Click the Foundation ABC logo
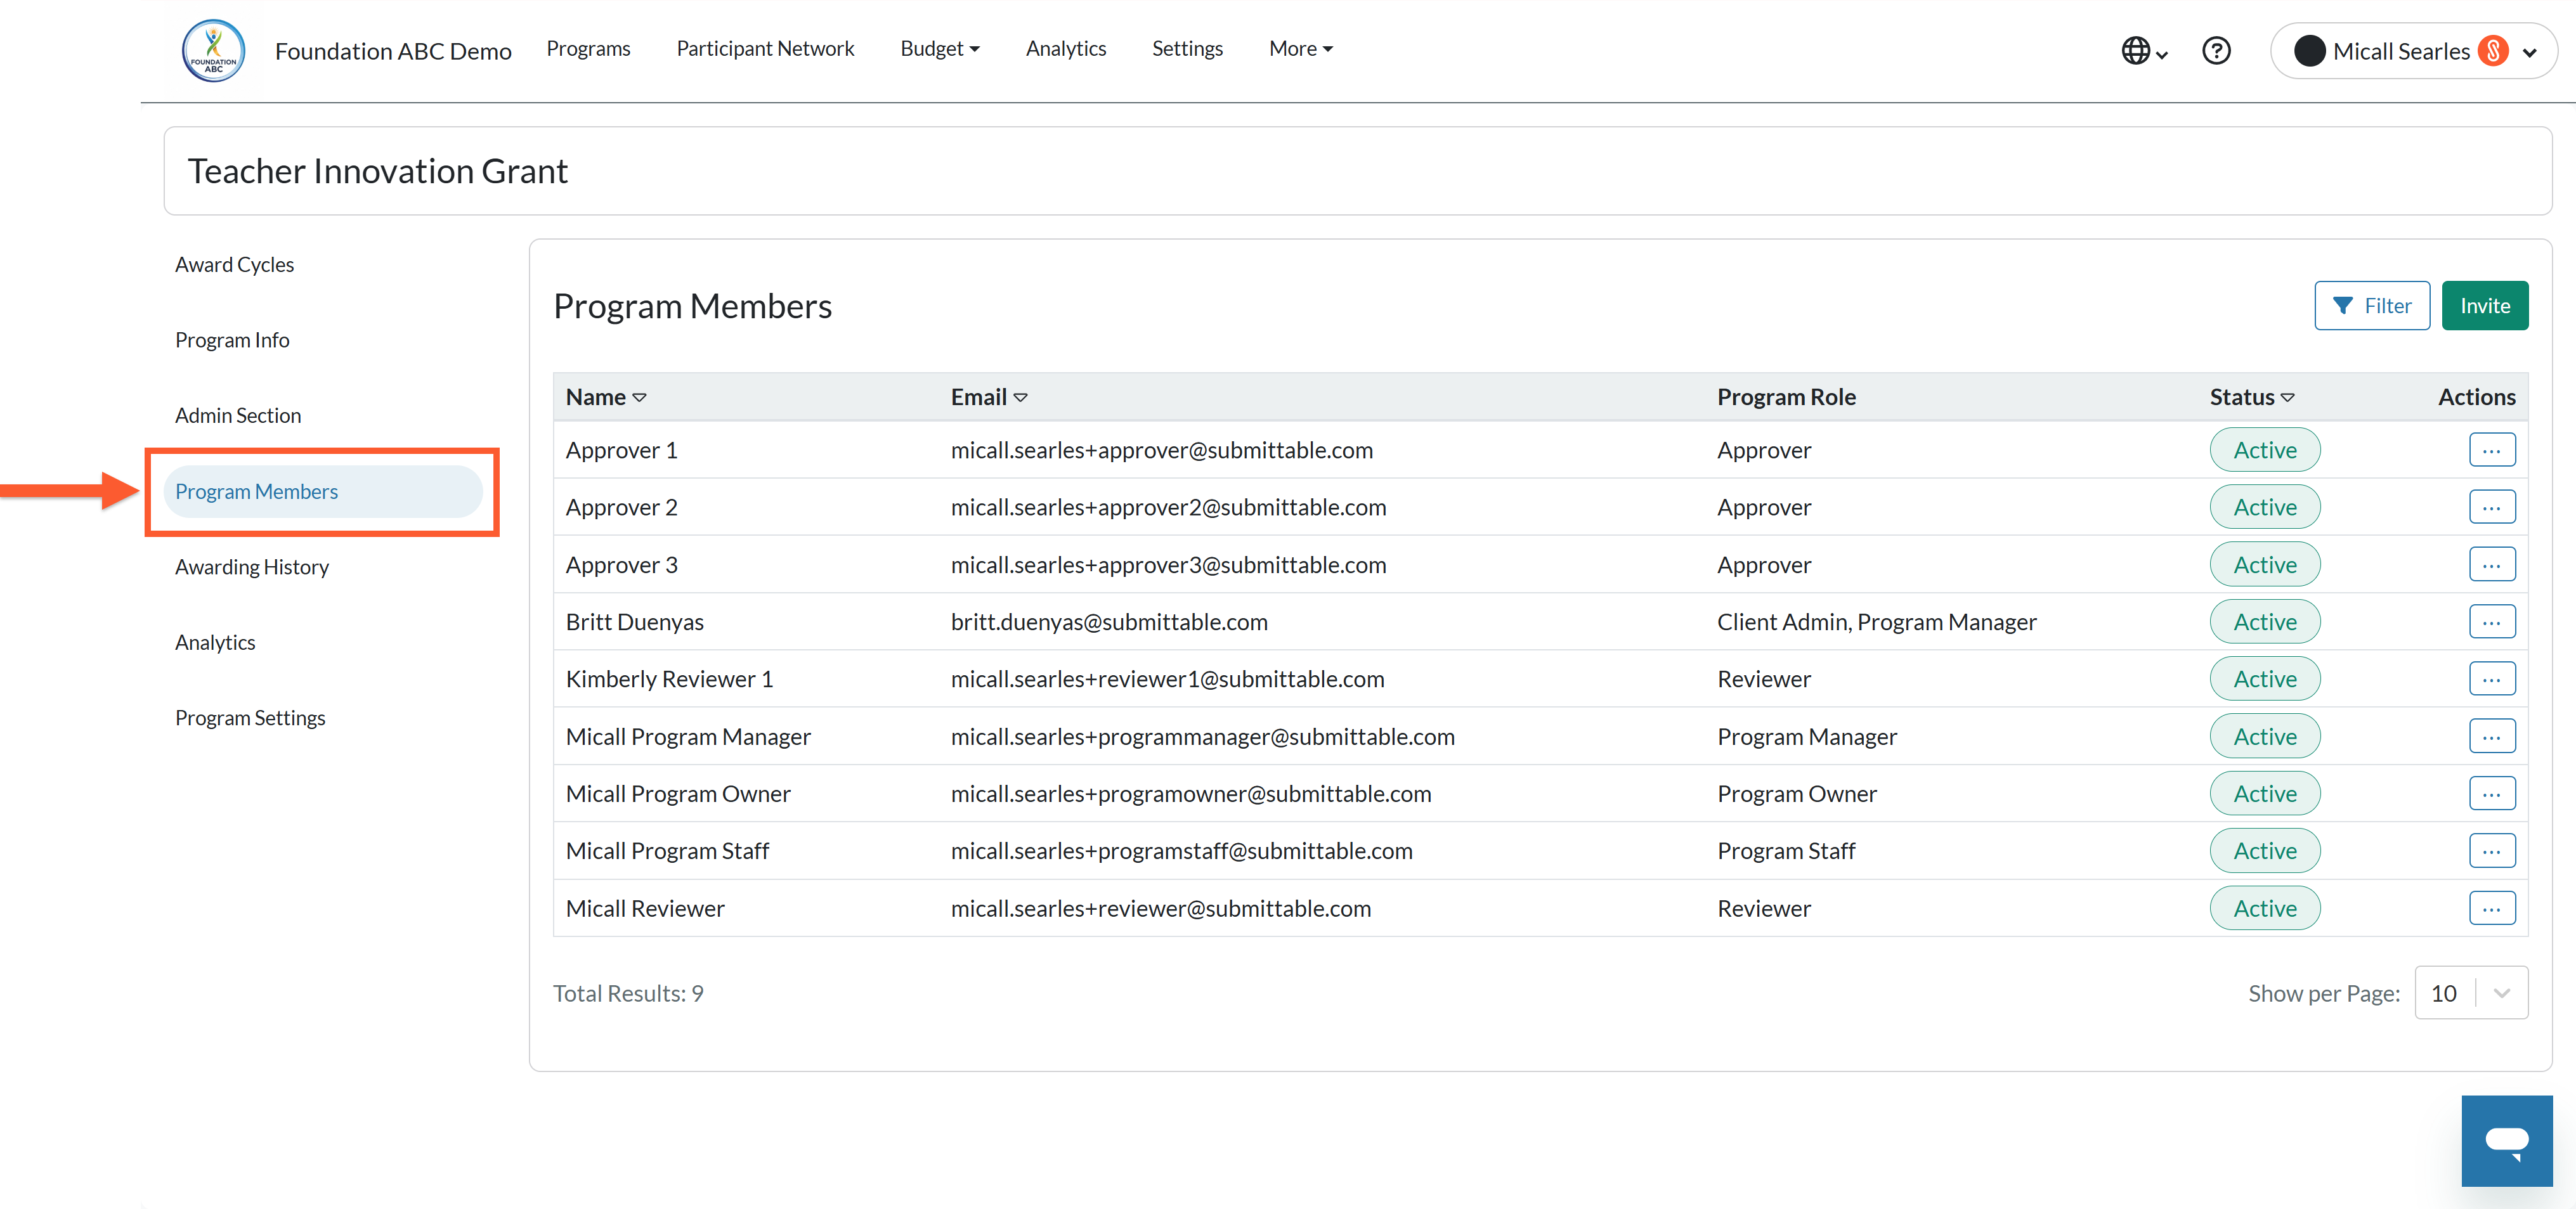This screenshot has width=2576, height=1209. point(213,50)
